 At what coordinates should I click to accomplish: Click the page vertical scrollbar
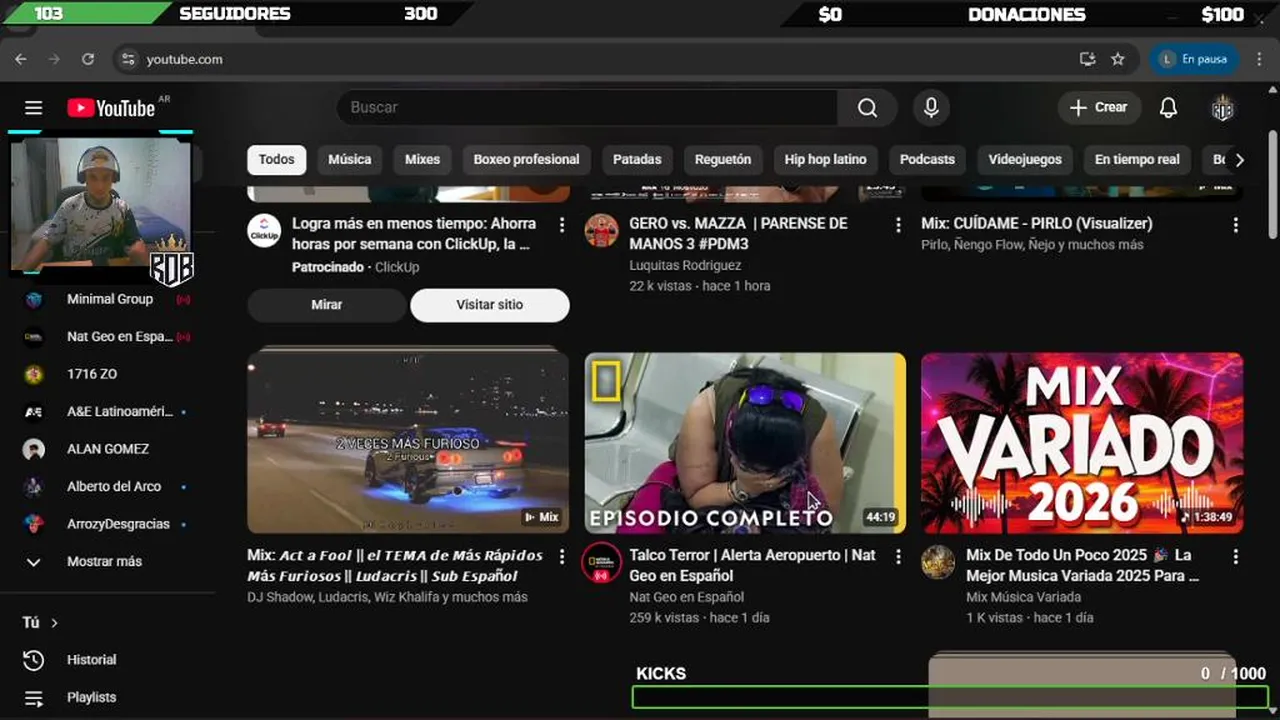[x=1273, y=185]
